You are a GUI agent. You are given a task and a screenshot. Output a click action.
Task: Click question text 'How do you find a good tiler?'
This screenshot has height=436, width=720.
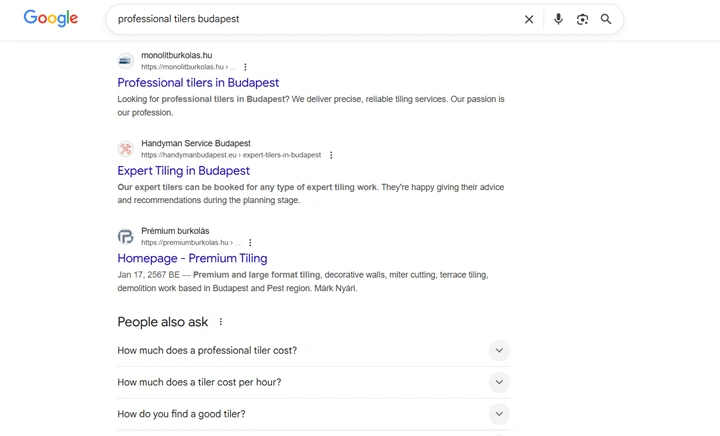coord(181,414)
